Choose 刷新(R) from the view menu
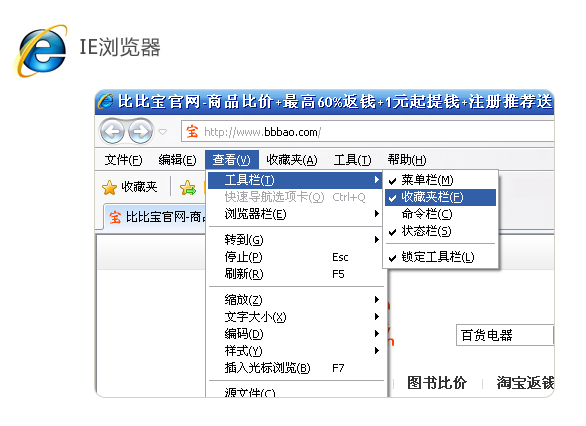Image resolution: width=586 pixels, height=426 pixels. click(294, 274)
